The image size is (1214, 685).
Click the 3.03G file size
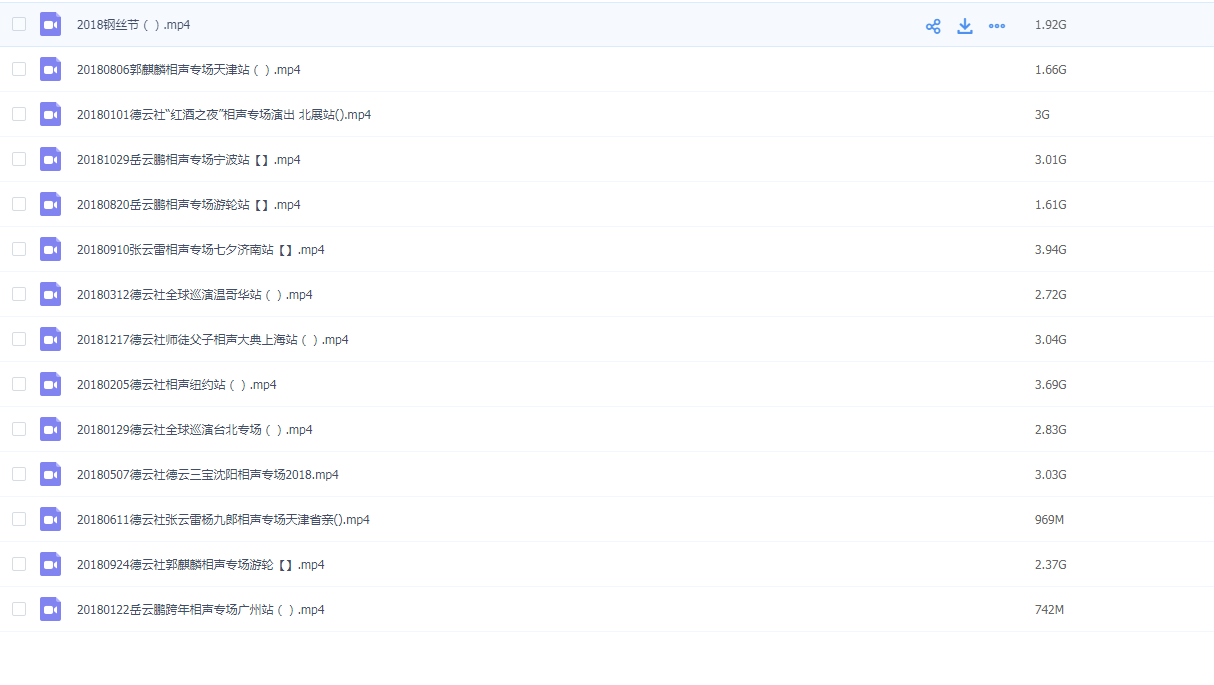1051,475
